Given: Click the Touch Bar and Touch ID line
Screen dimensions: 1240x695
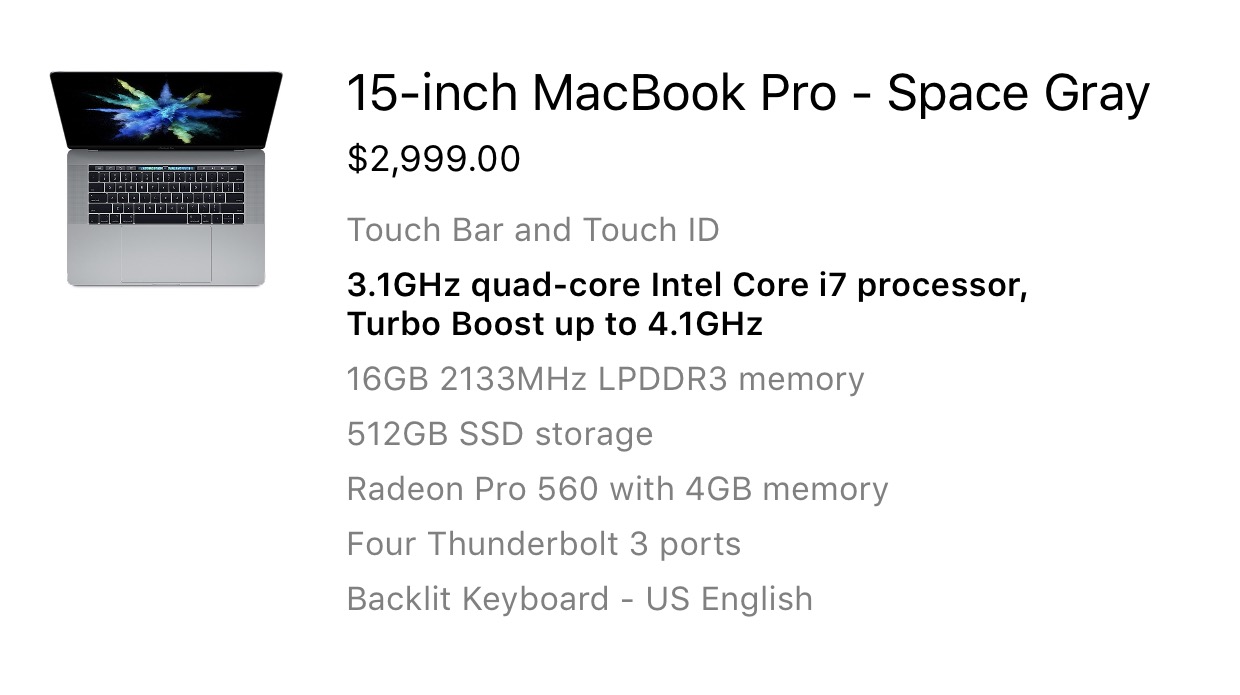Looking at the screenshot, I should click(x=533, y=230).
